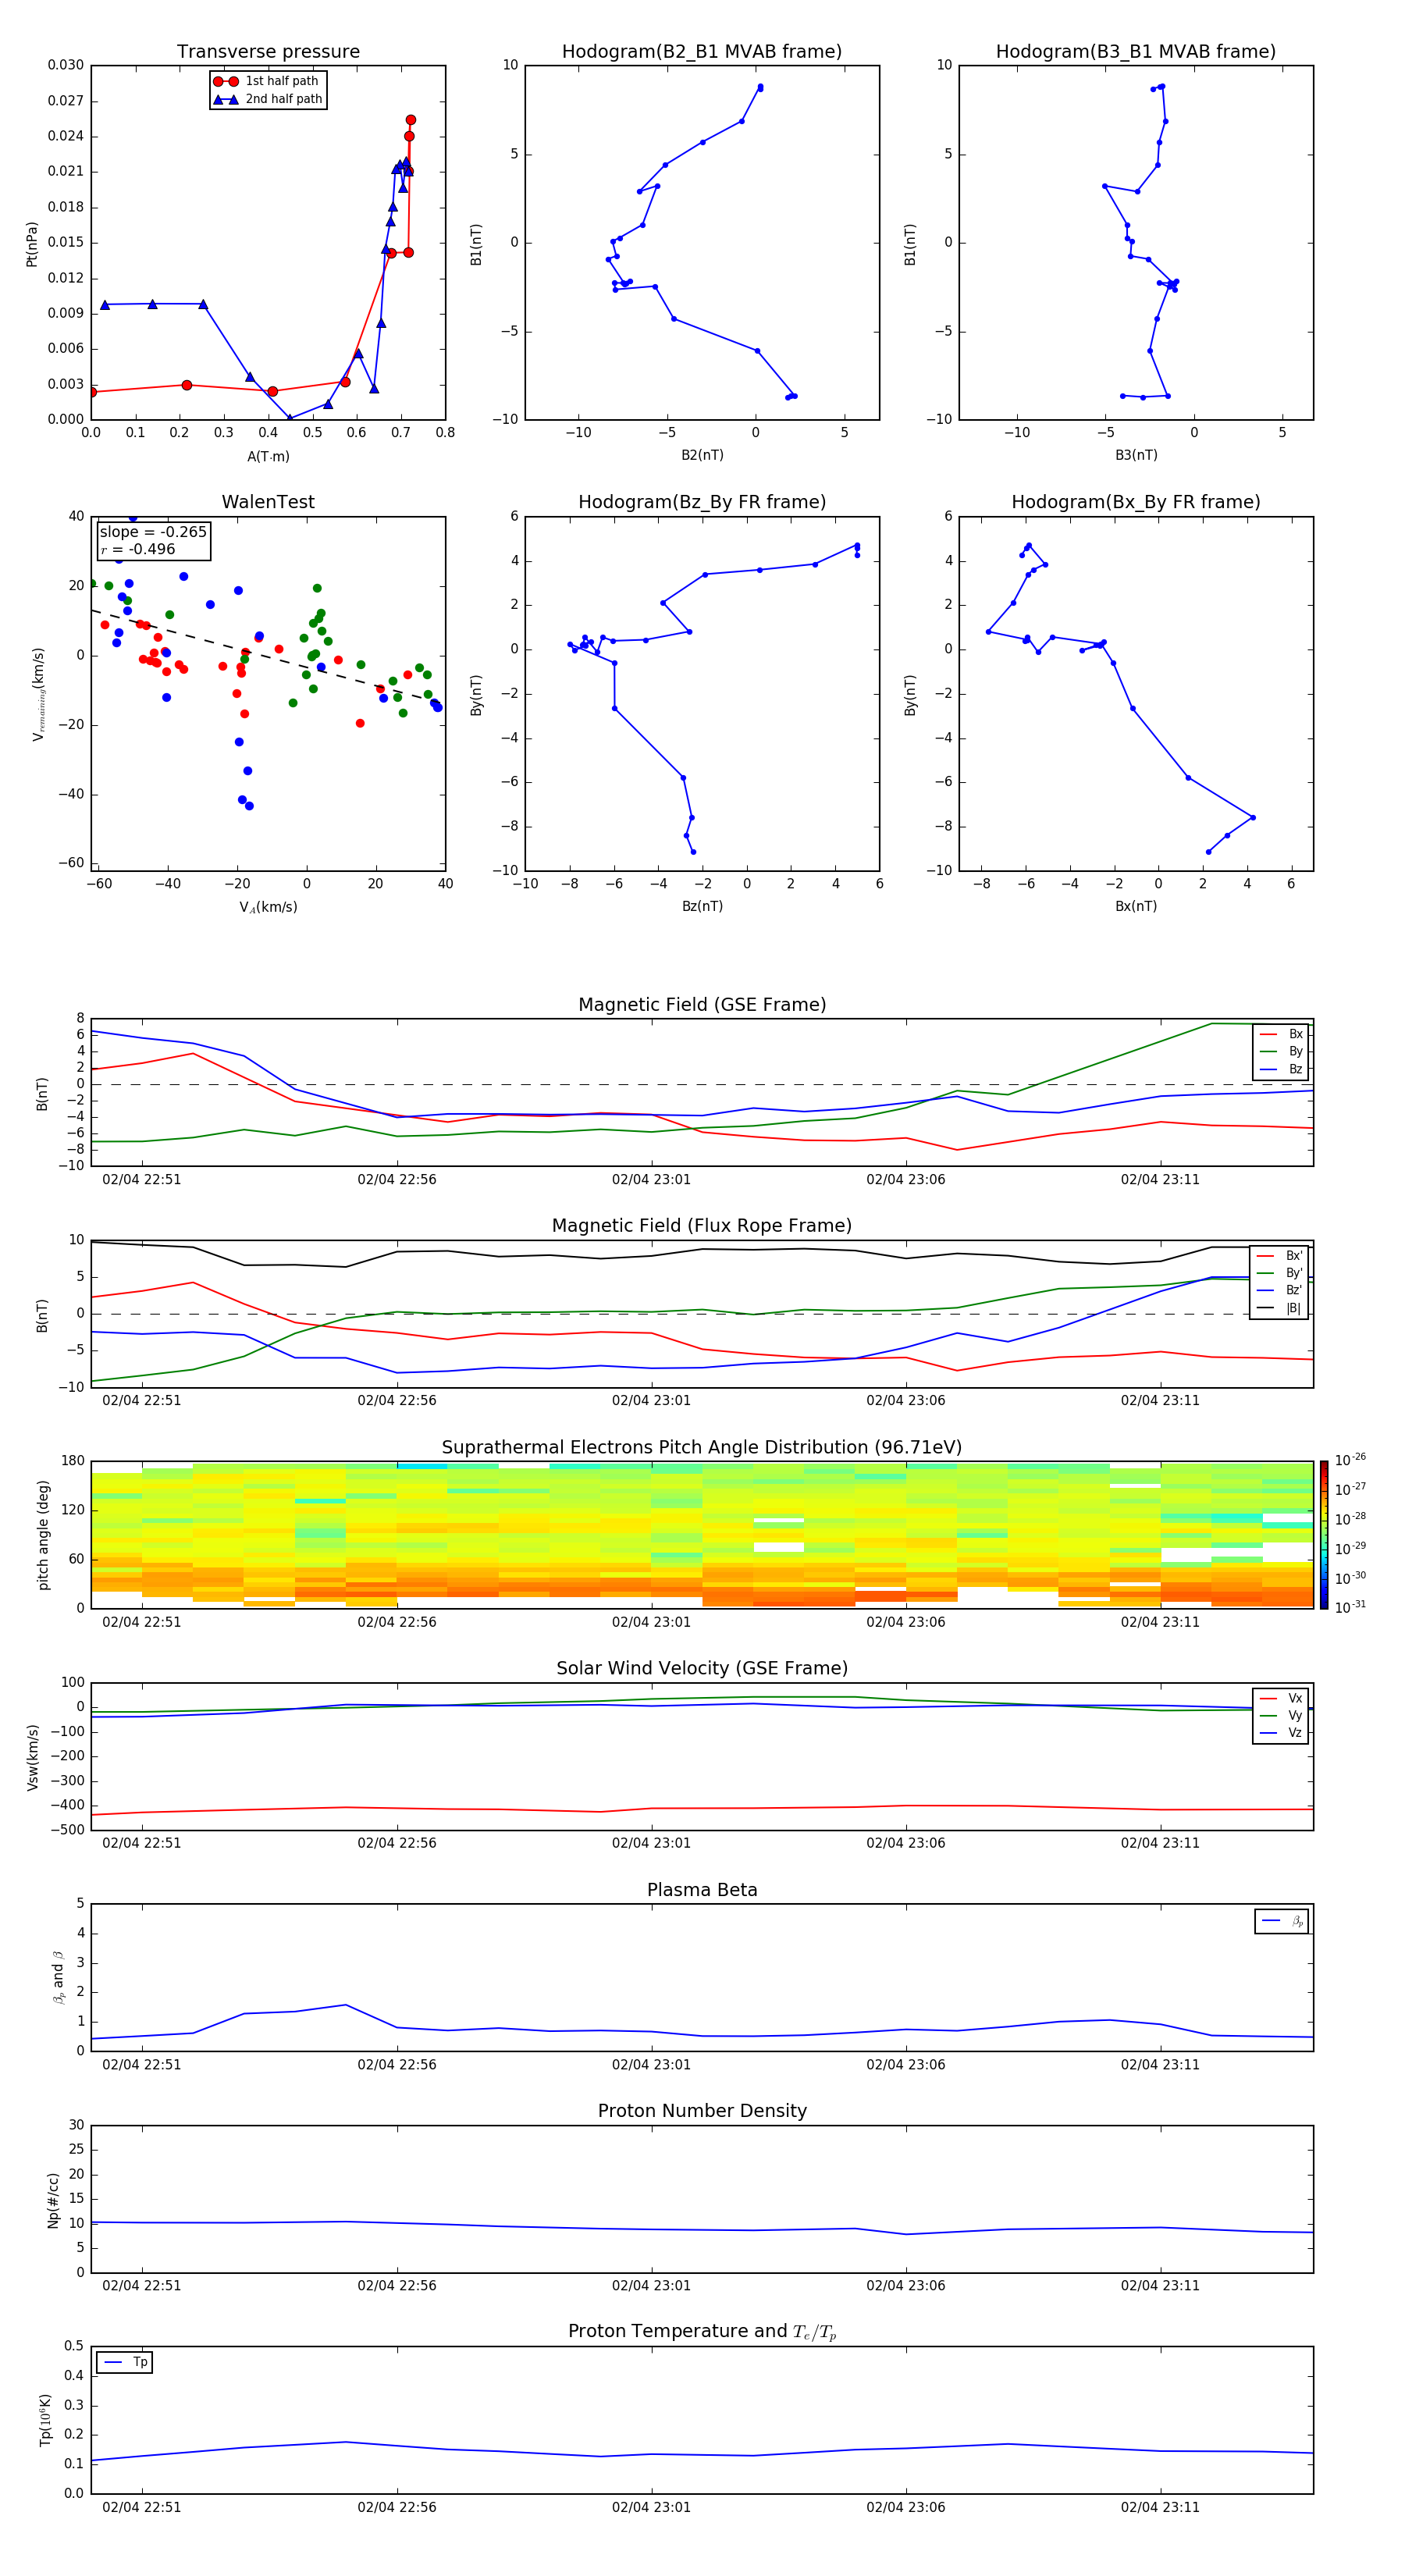The width and height of the screenshot is (1405, 2576).
Task: Click the 'r = -0.496' annotation
Action: (x=138, y=549)
